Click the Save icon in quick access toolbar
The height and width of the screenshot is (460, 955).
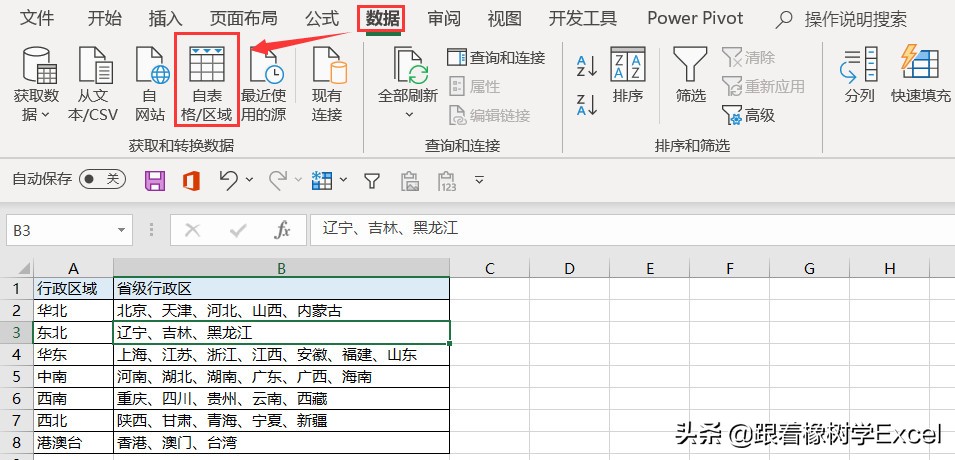(155, 180)
